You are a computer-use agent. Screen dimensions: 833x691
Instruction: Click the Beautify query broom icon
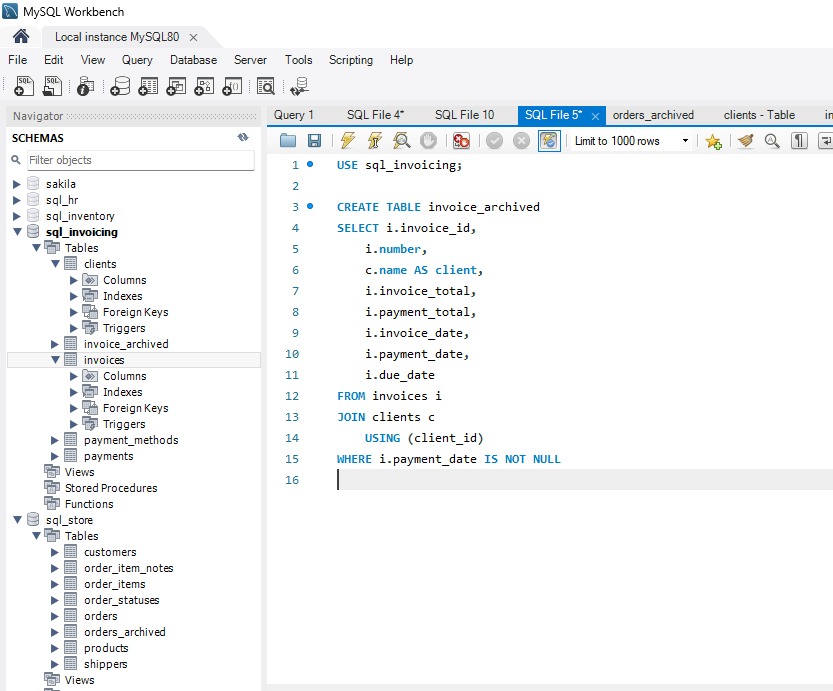click(745, 141)
